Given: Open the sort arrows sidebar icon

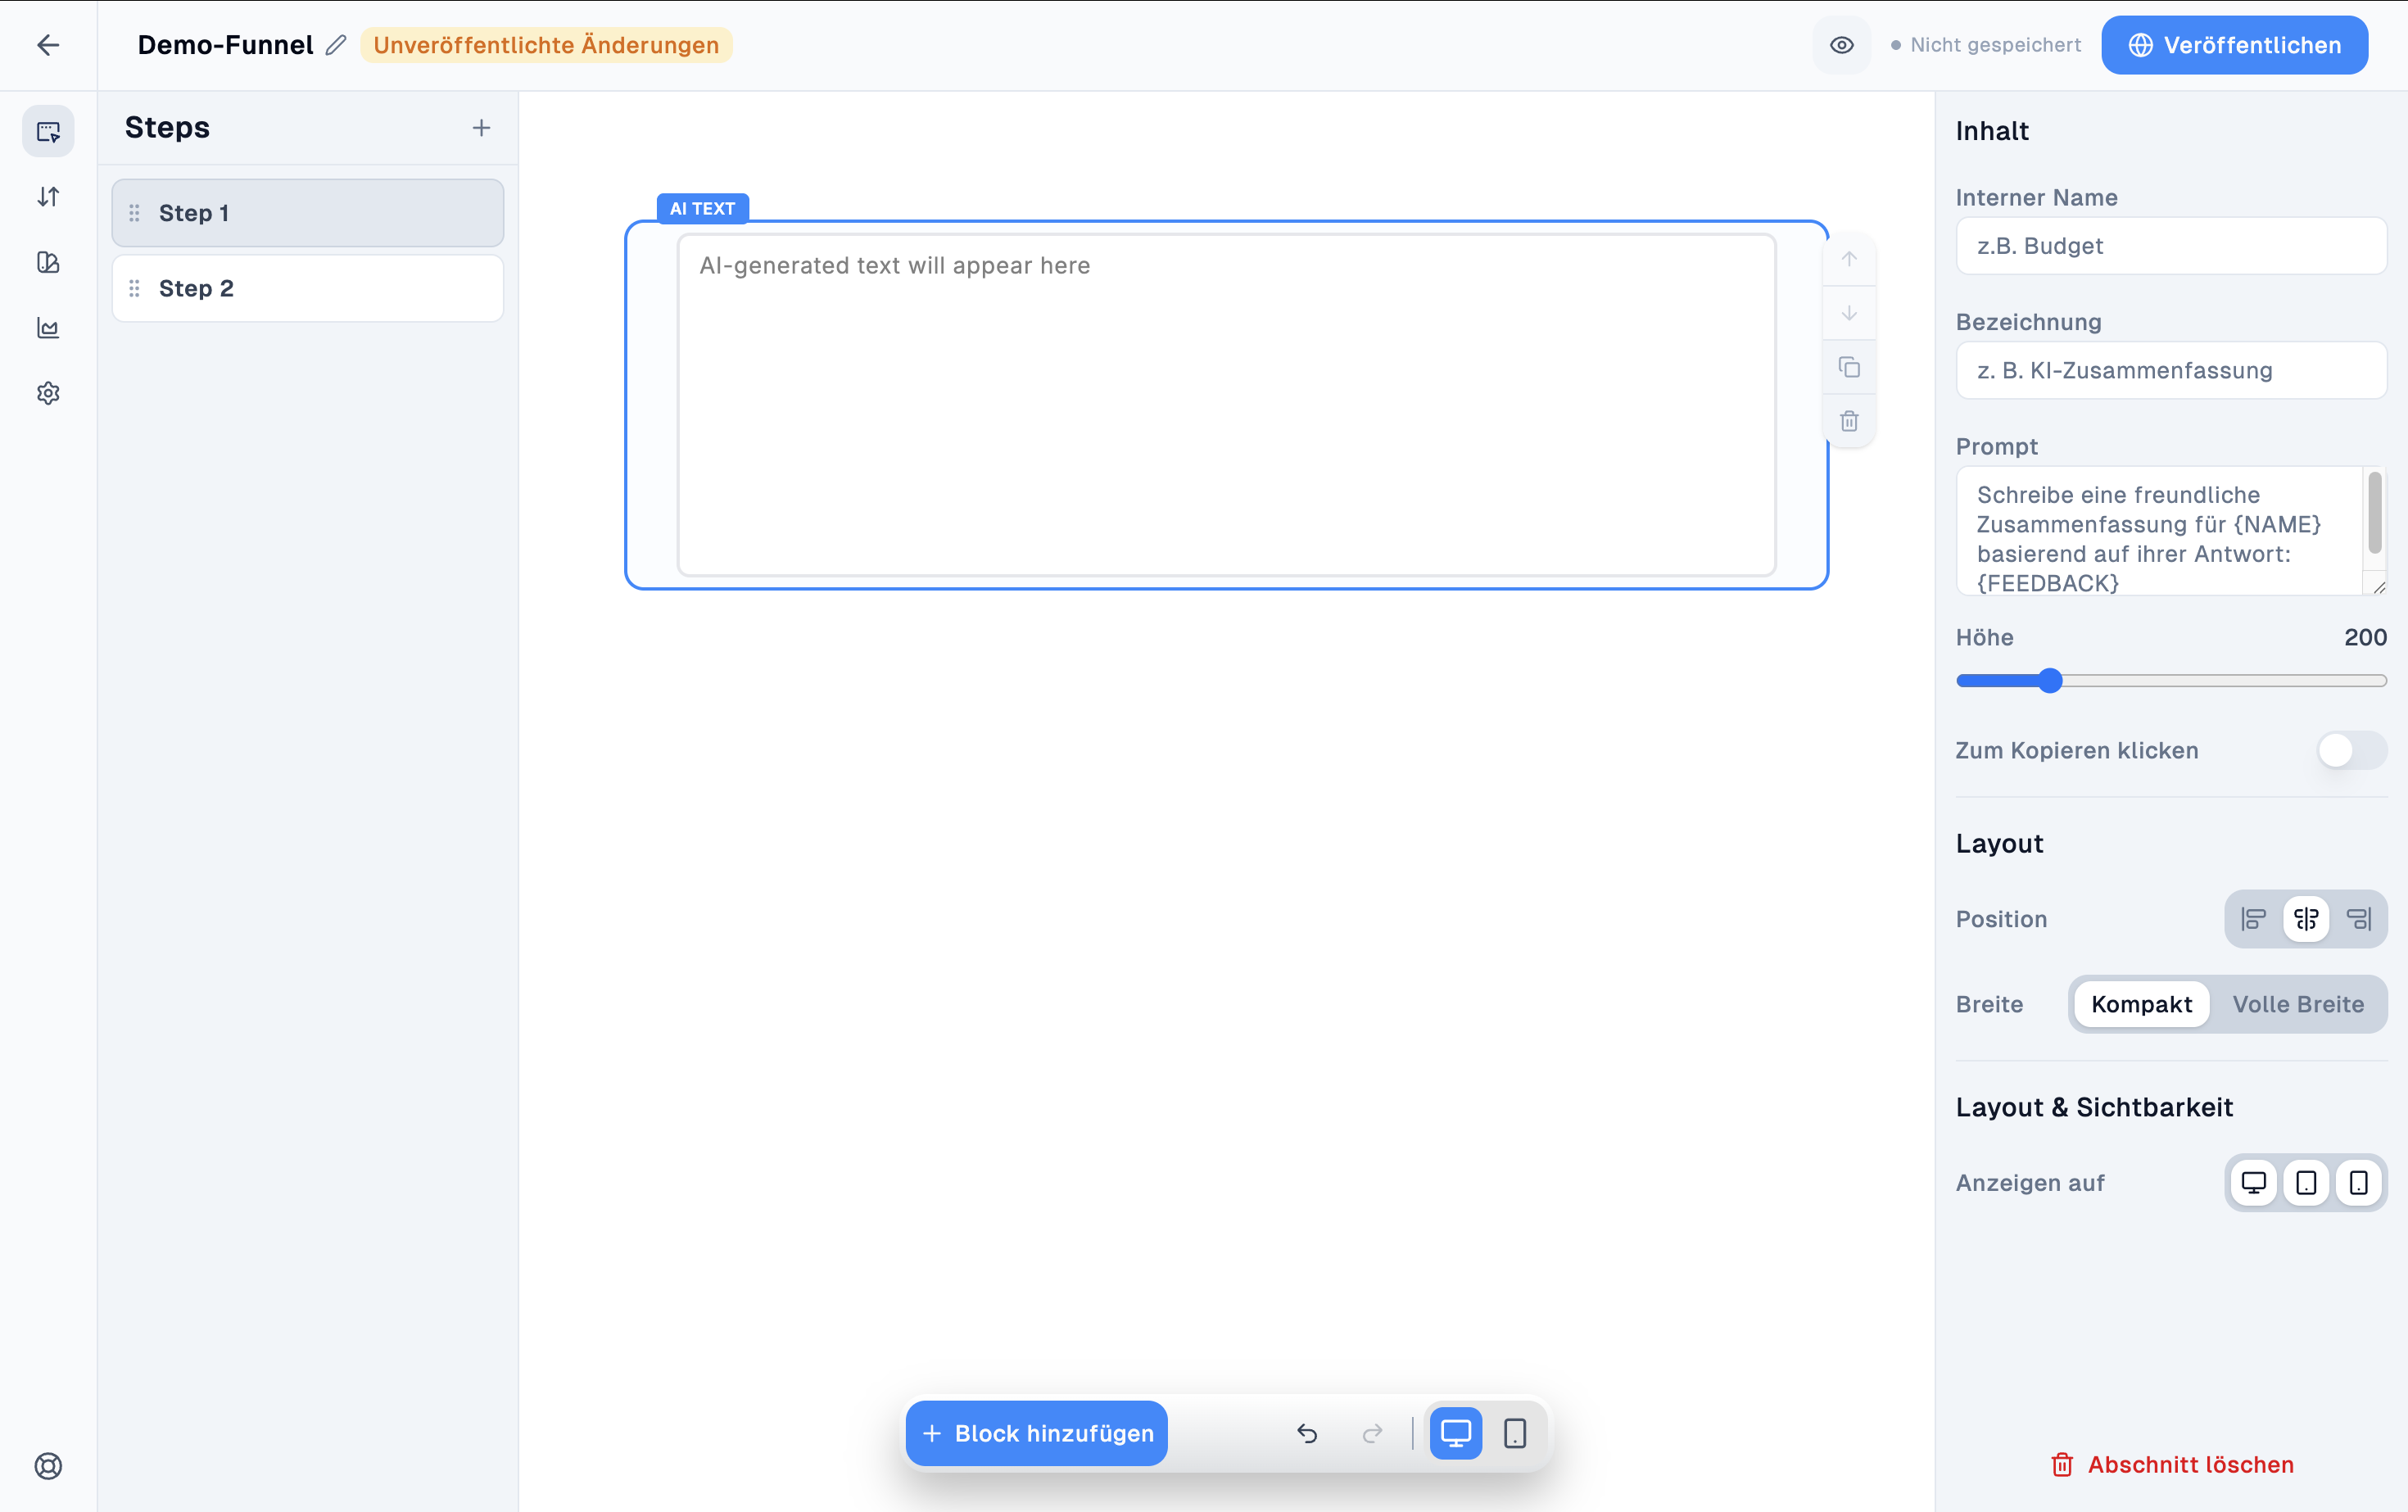Looking at the screenshot, I should click(x=48, y=197).
